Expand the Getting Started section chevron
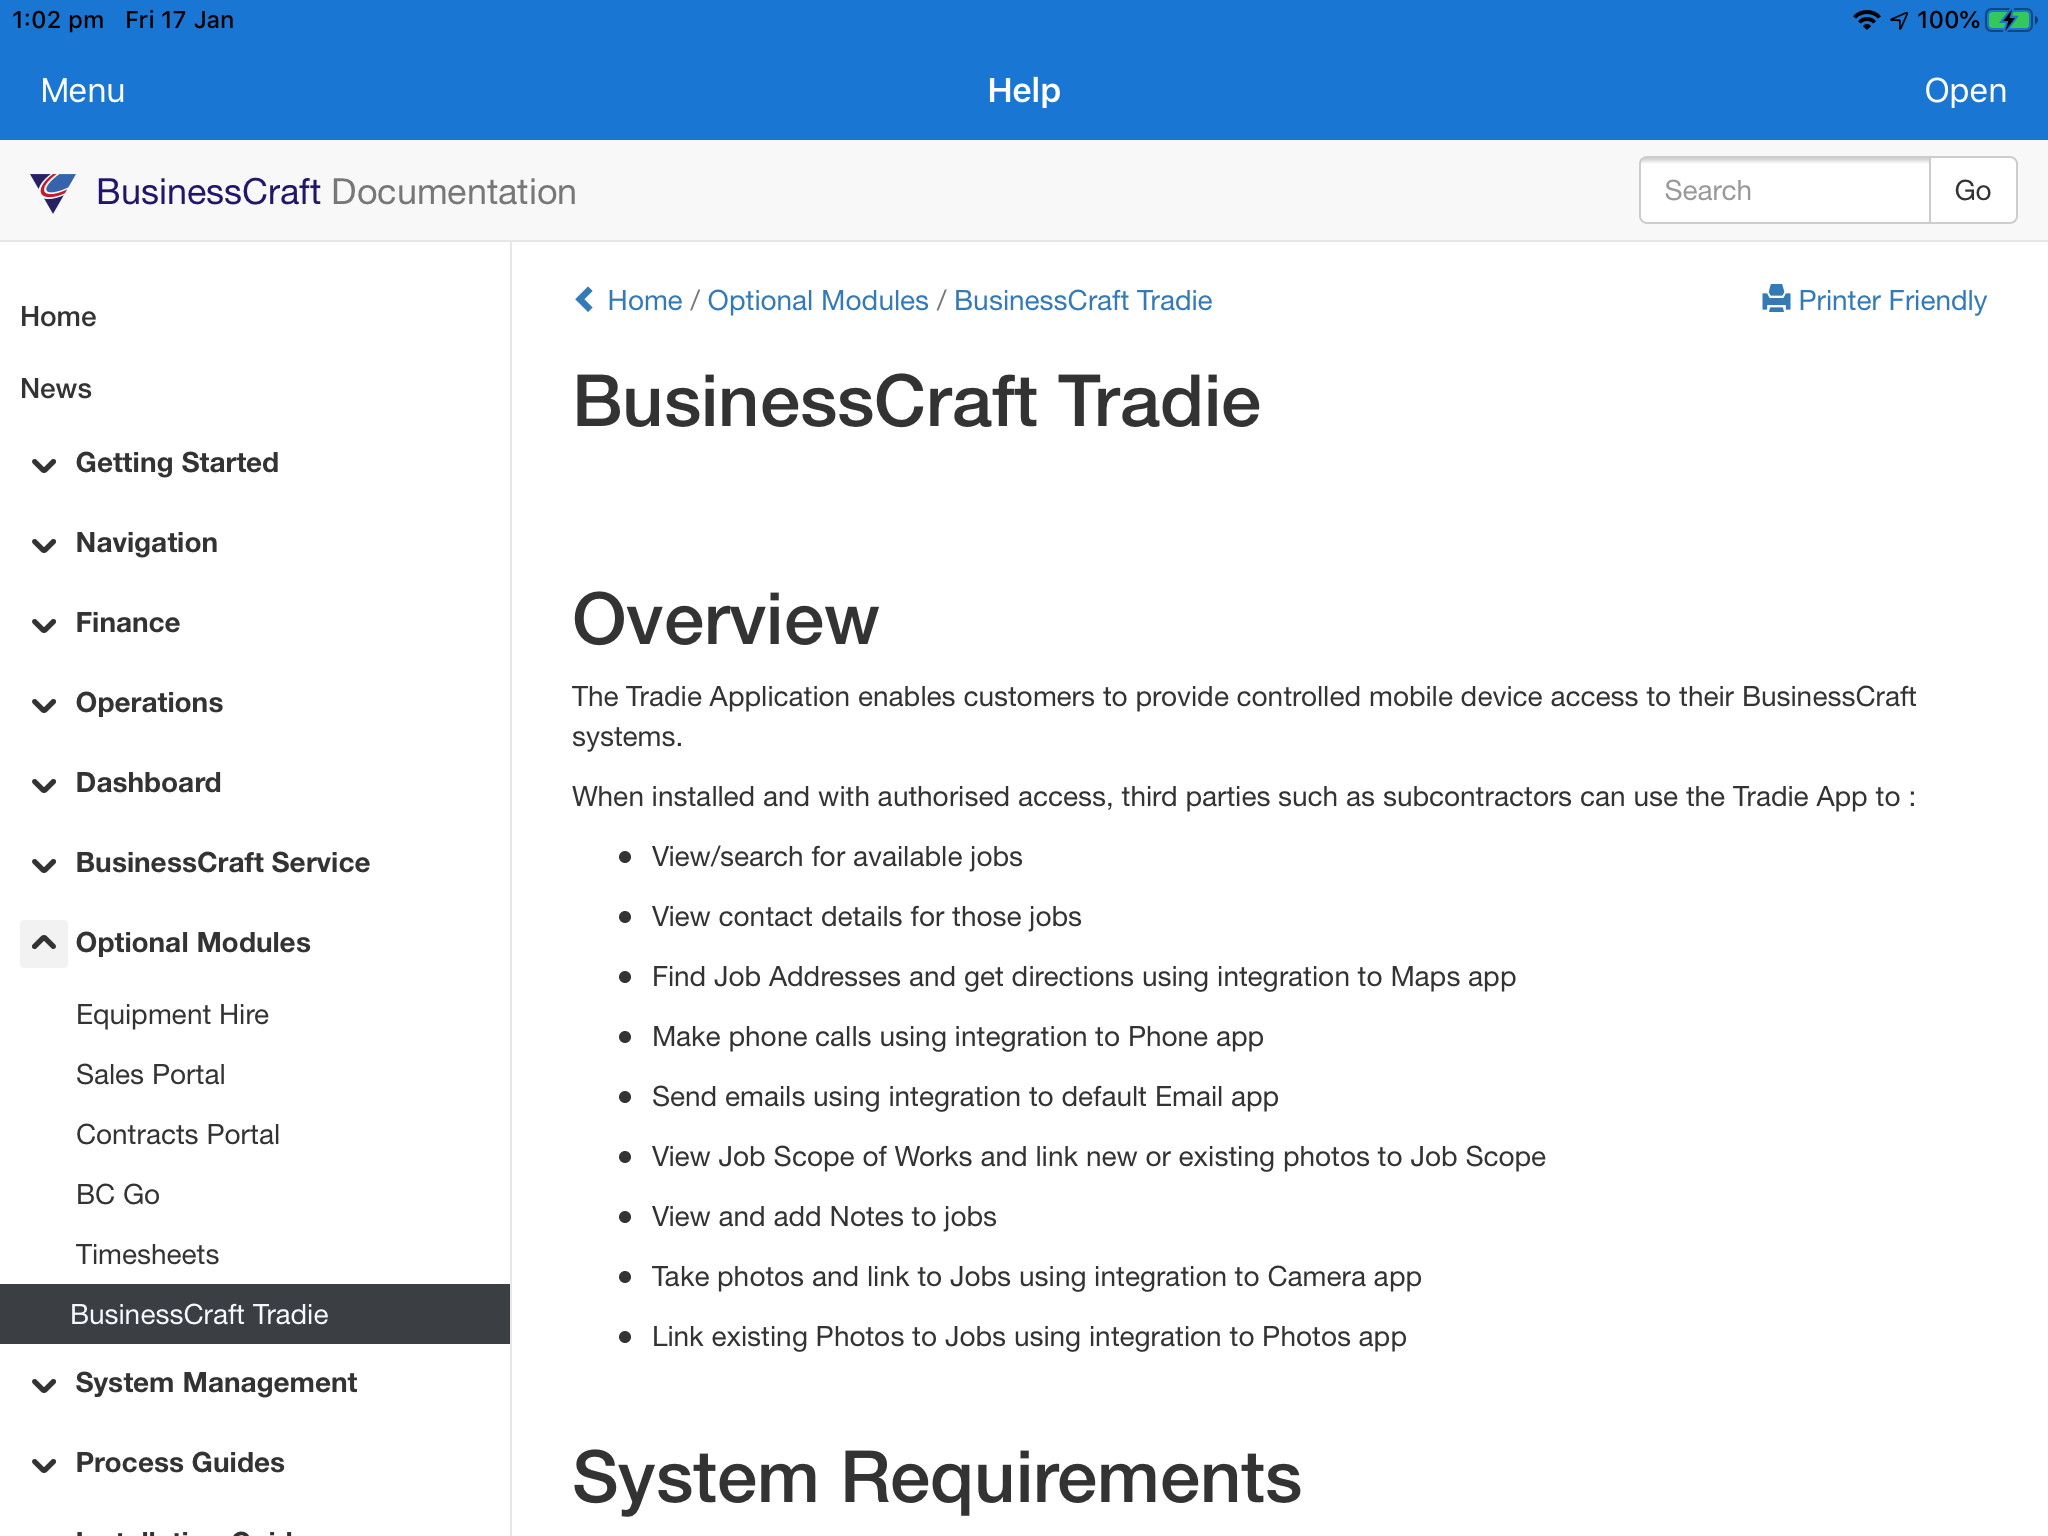Viewport: 2048px width, 1536px height. tap(44, 464)
